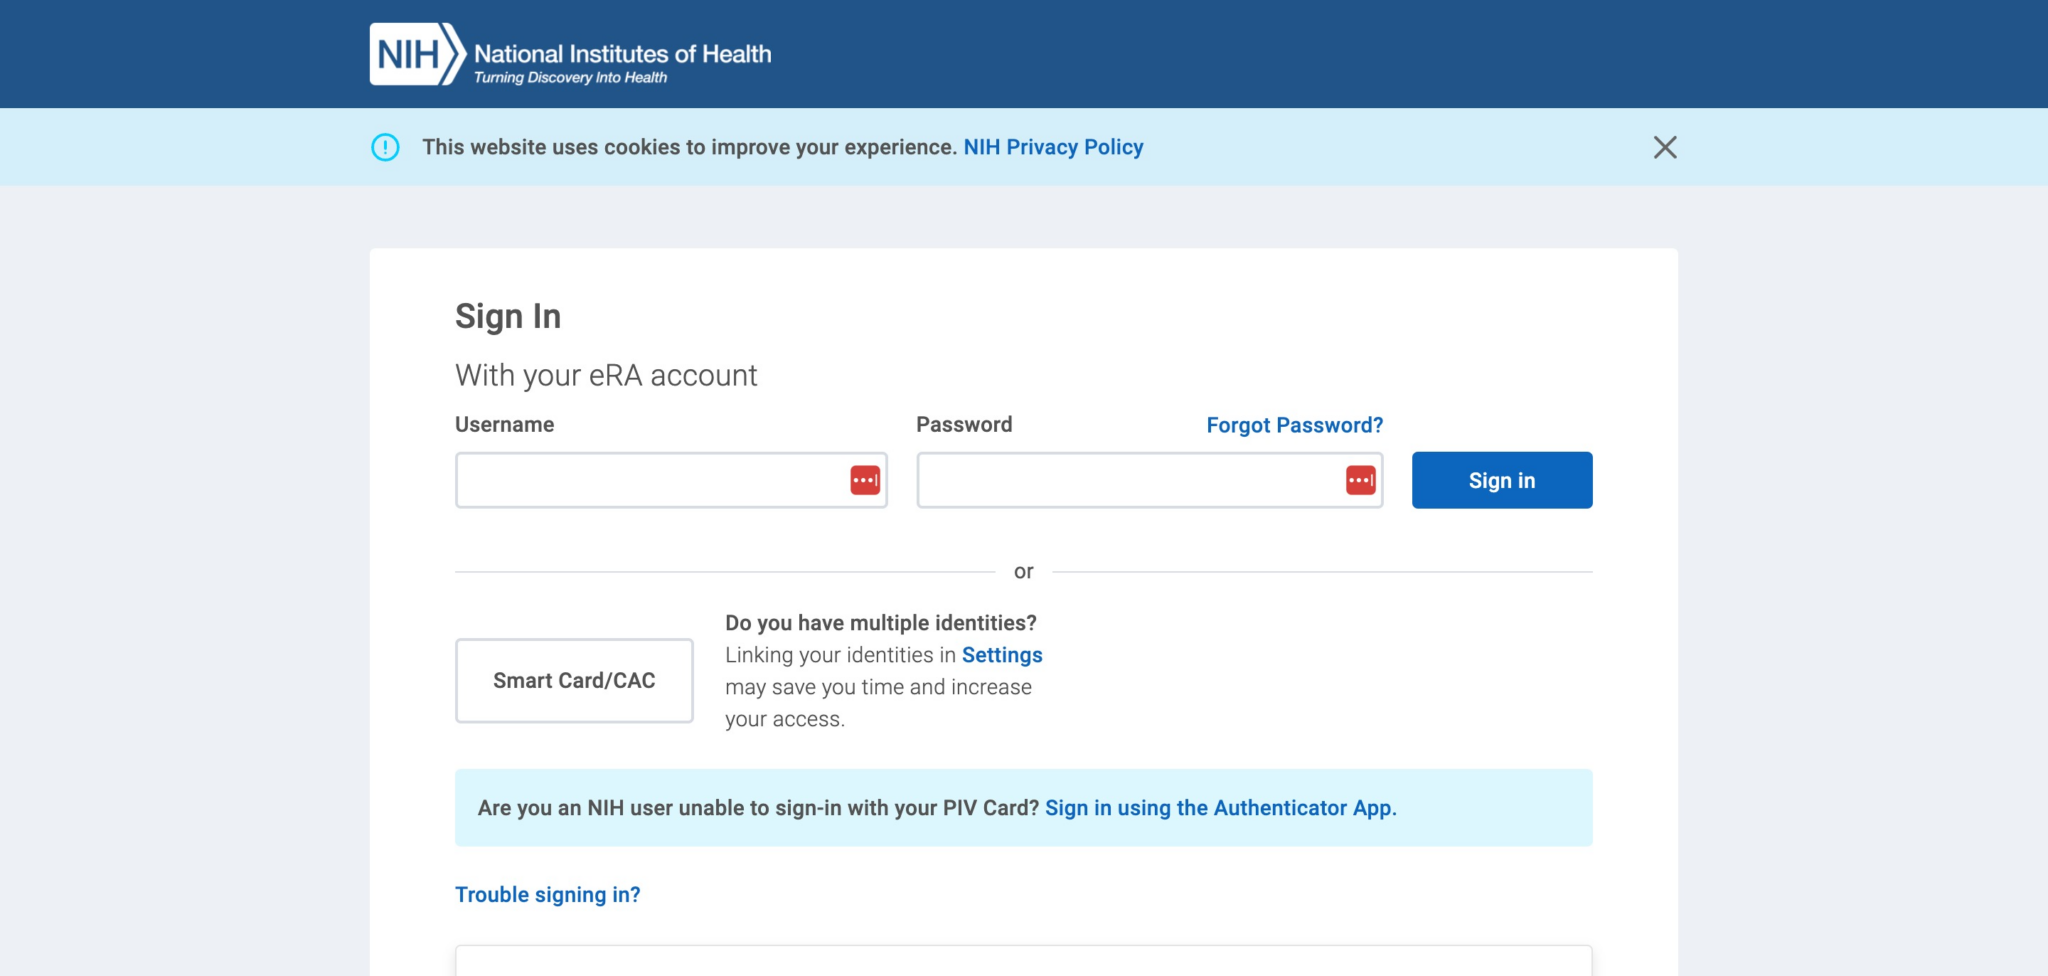The height and width of the screenshot is (976, 2048).
Task: Focus the Password input field
Action: click(x=1128, y=480)
